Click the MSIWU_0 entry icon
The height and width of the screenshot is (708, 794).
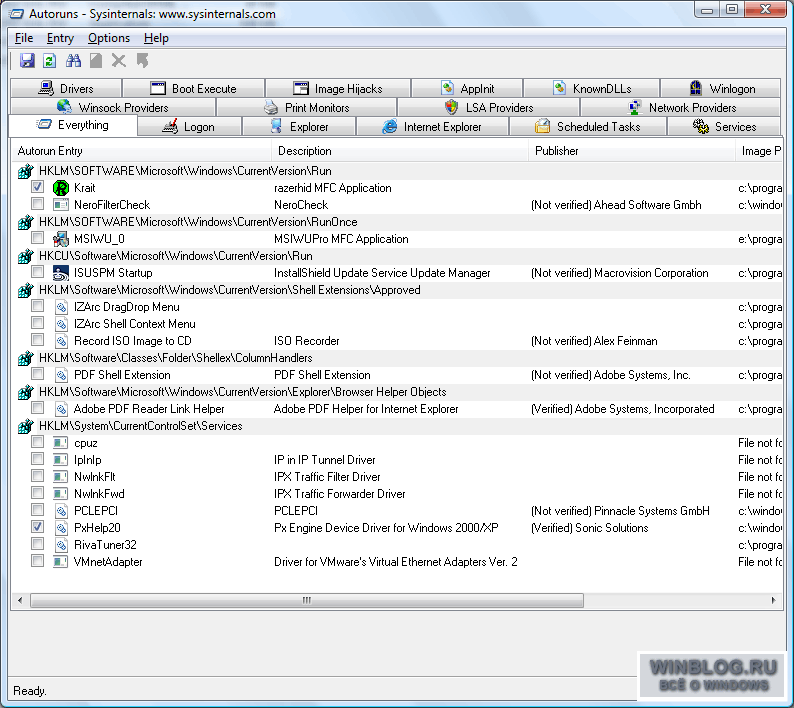[x=61, y=239]
